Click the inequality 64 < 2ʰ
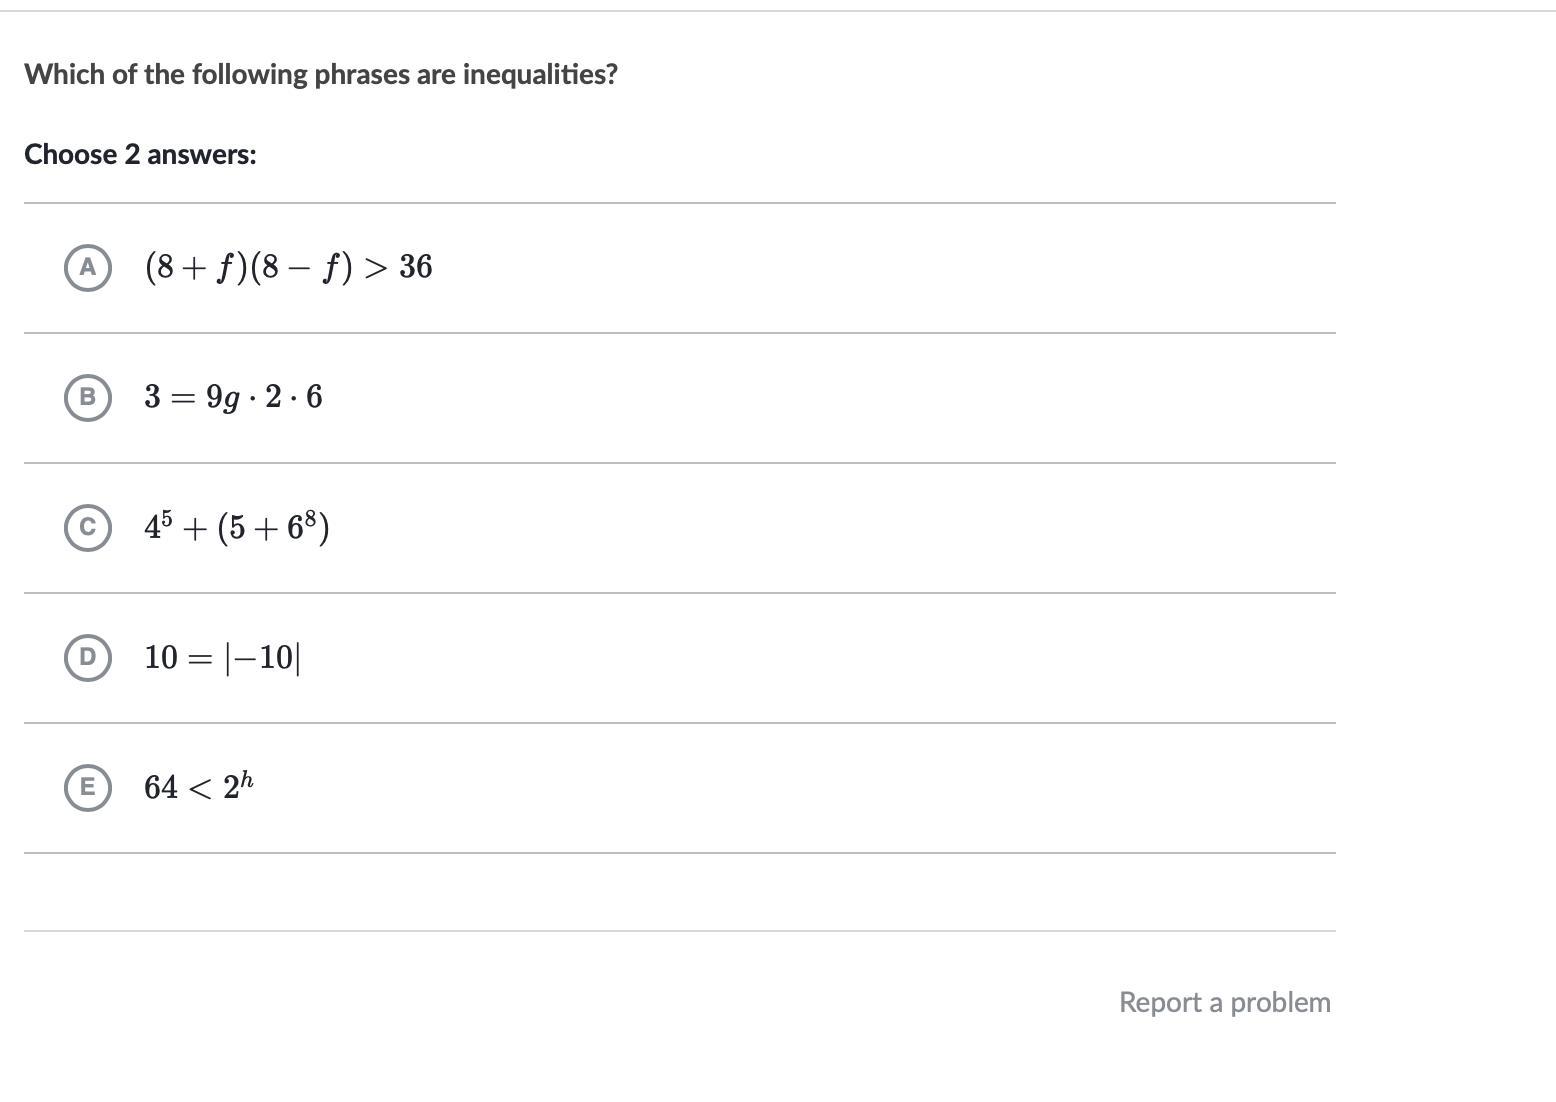This screenshot has width=1556, height=1102. pos(198,787)
